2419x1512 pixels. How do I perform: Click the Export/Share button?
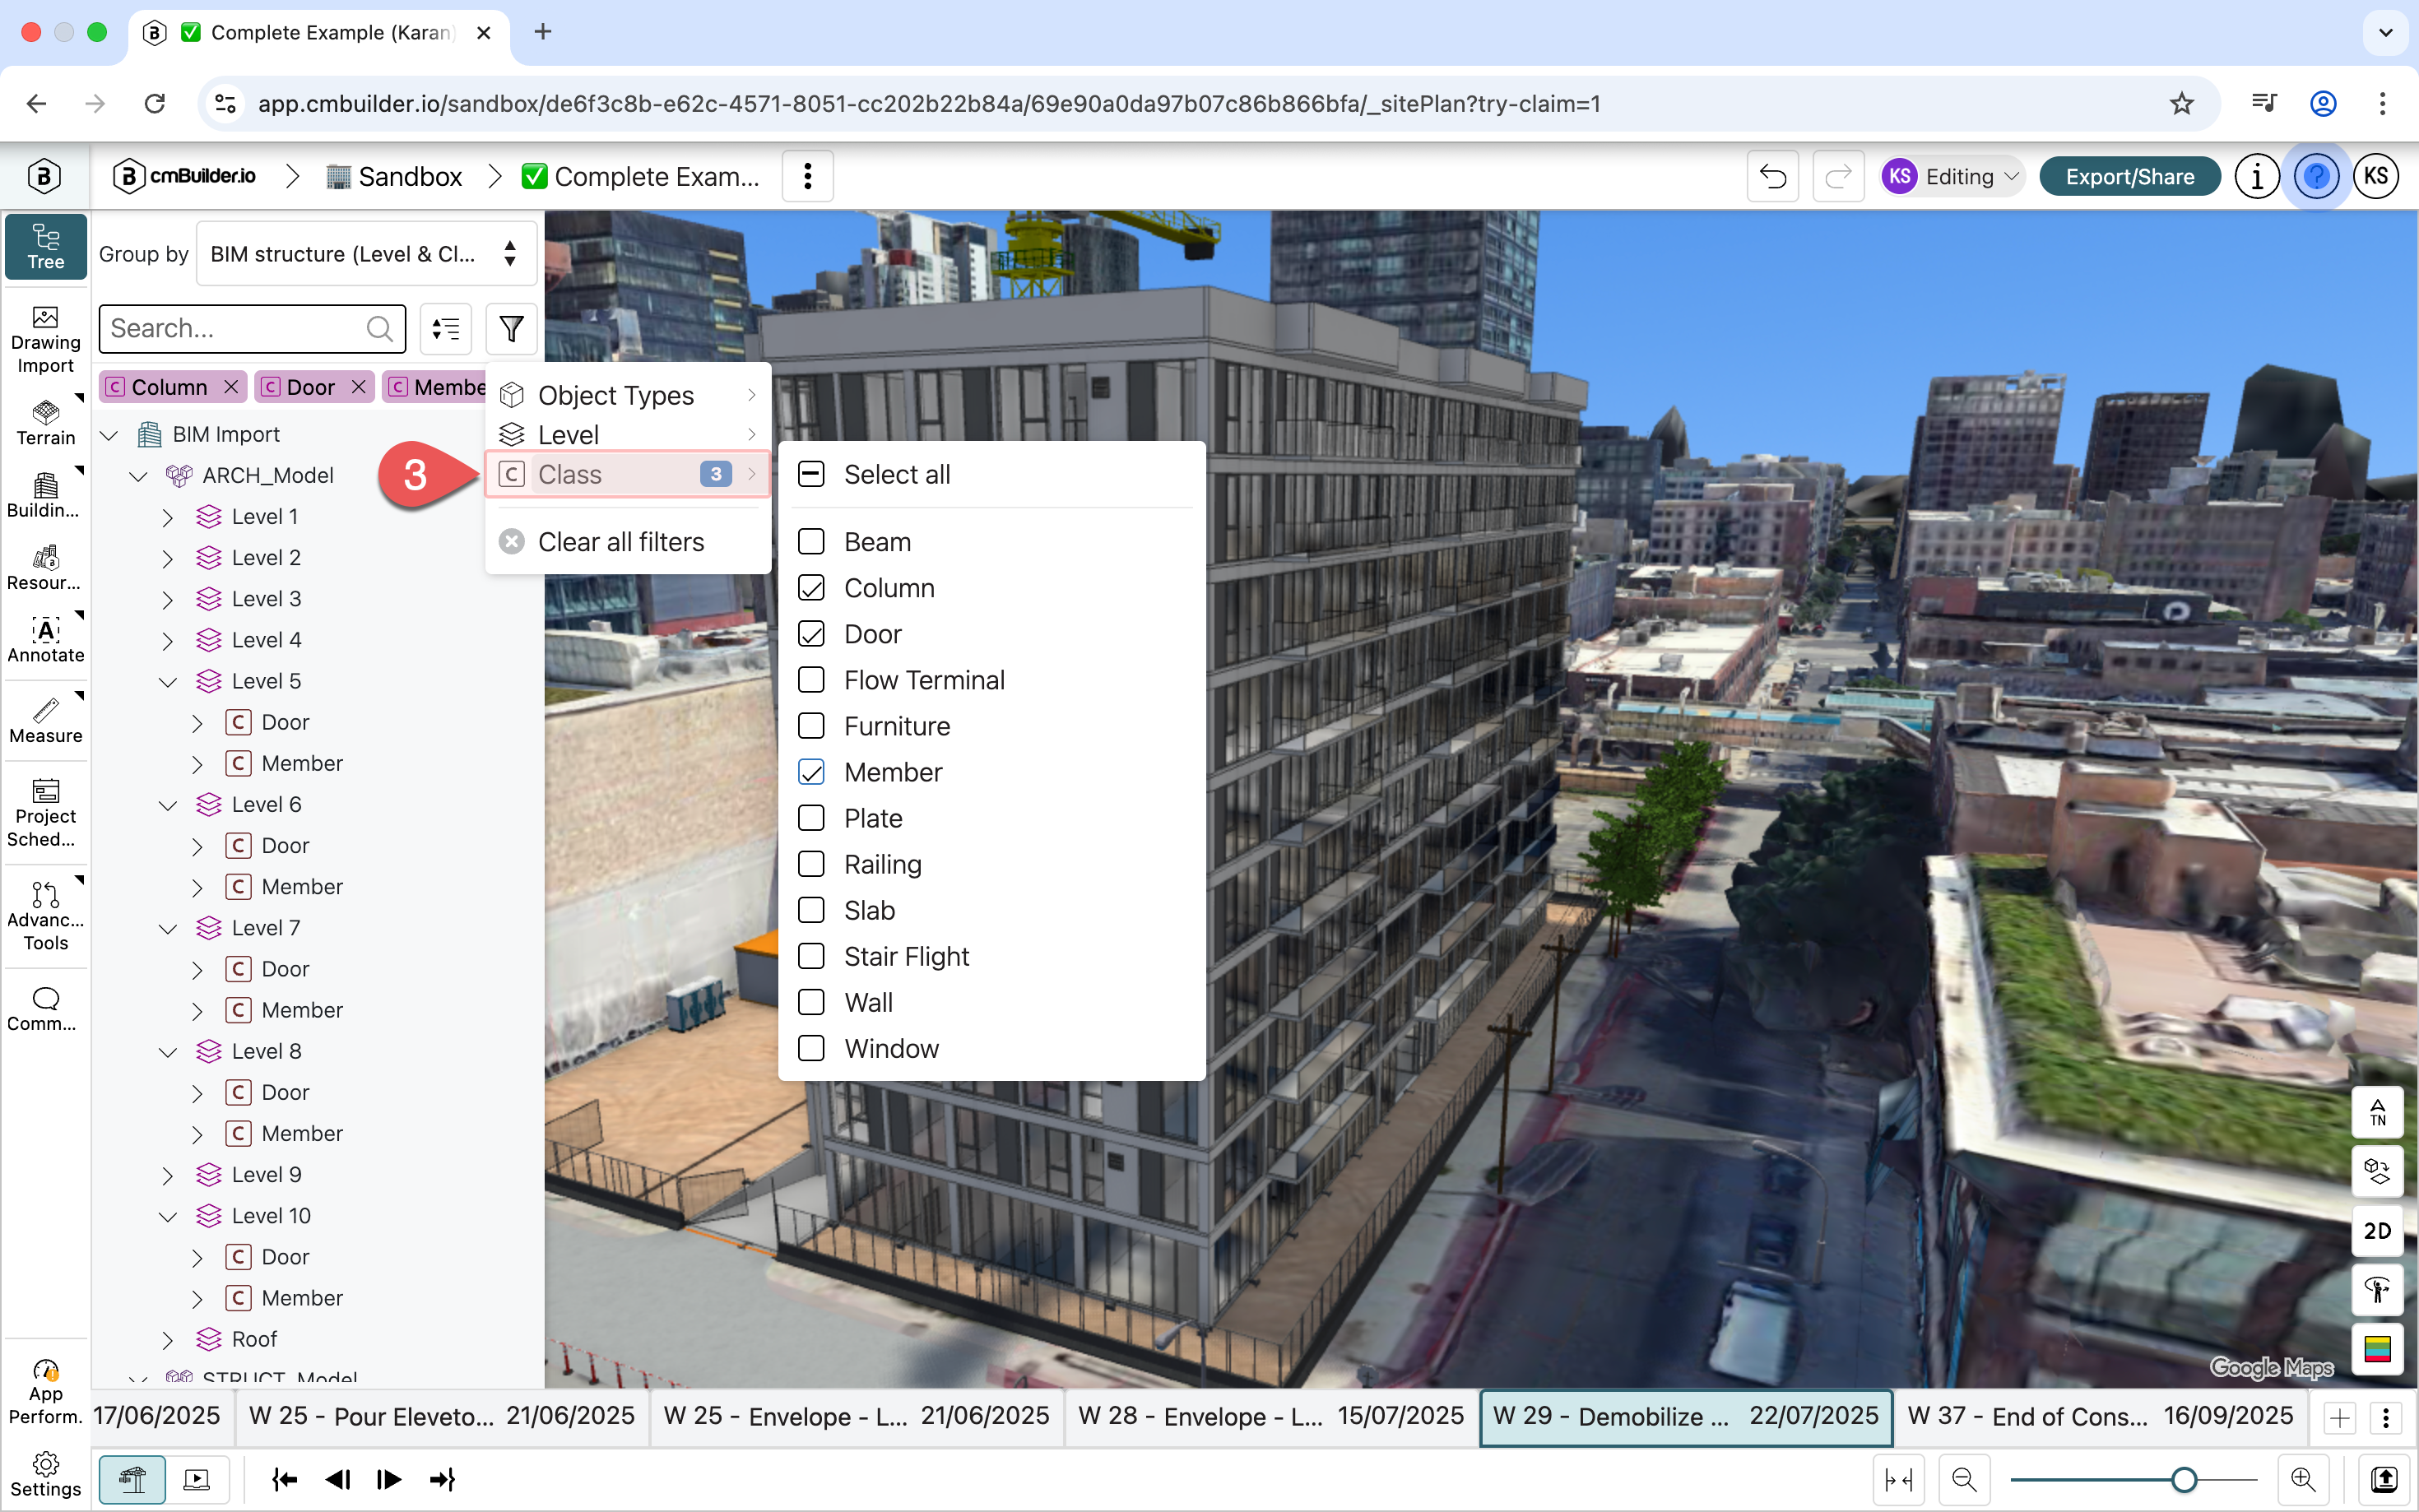click(2129, 177)
